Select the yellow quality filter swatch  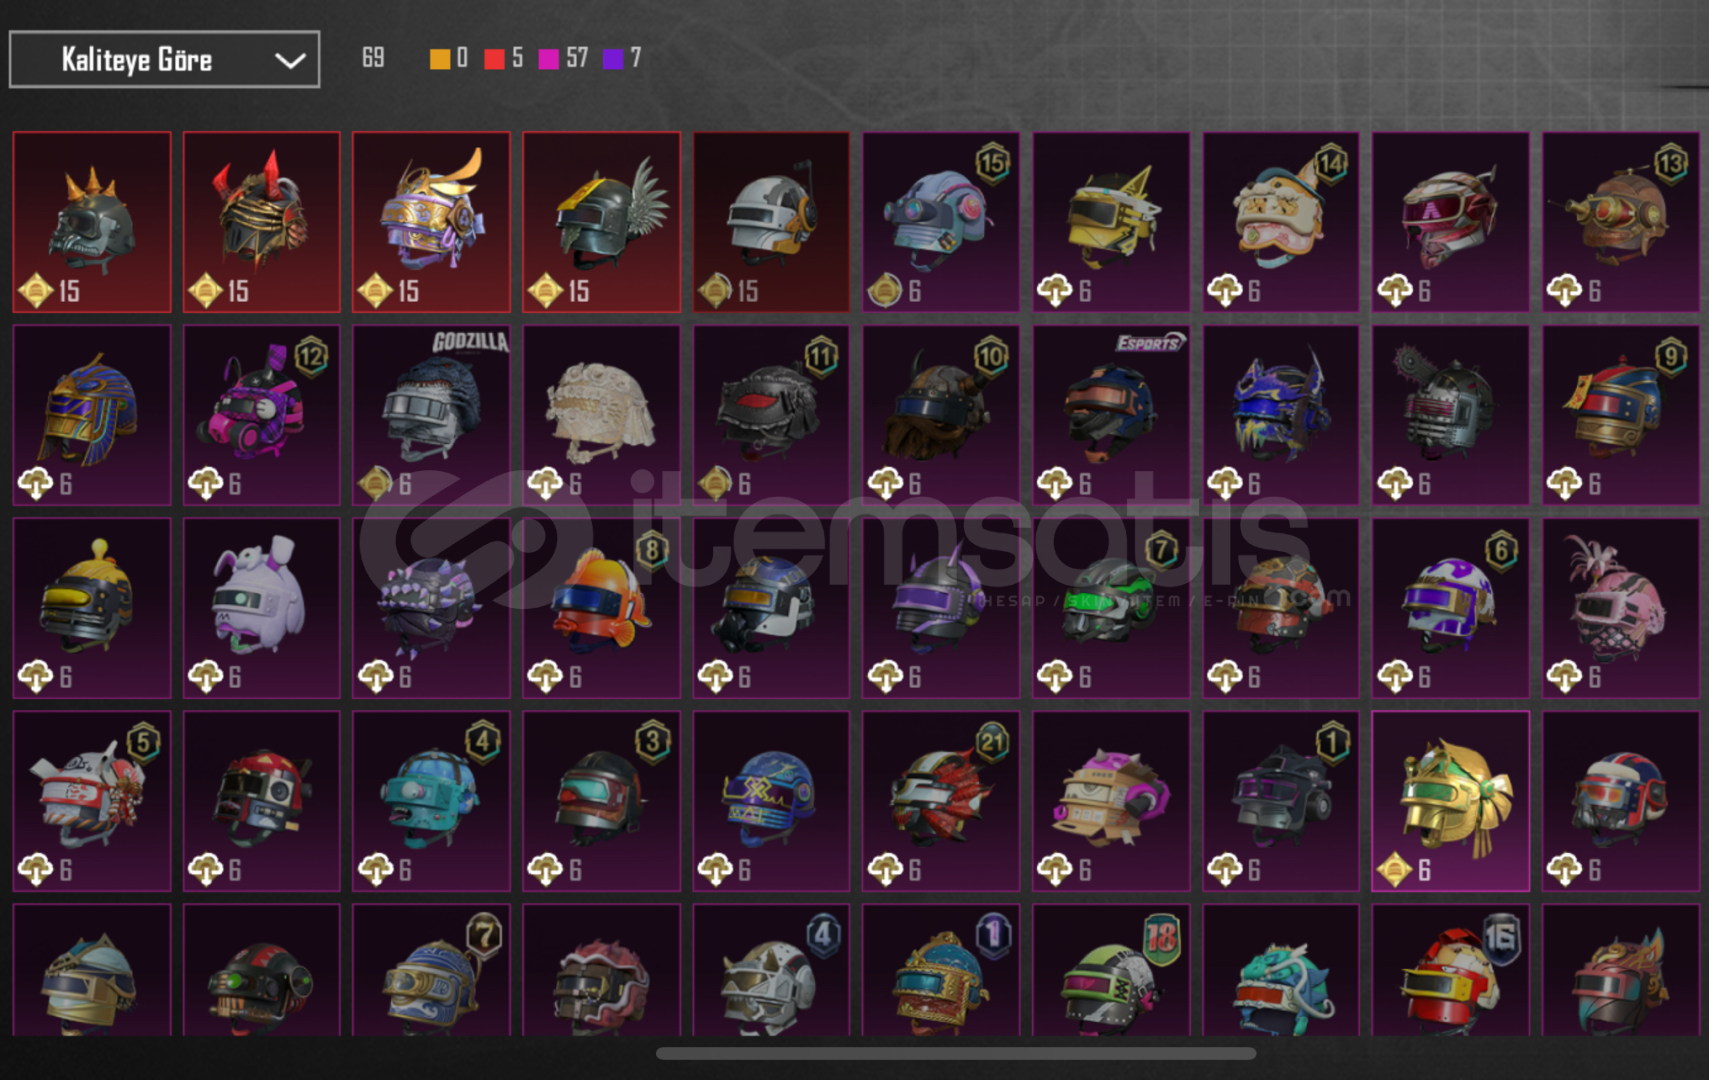pyautogui.click(x=439, y=59)
